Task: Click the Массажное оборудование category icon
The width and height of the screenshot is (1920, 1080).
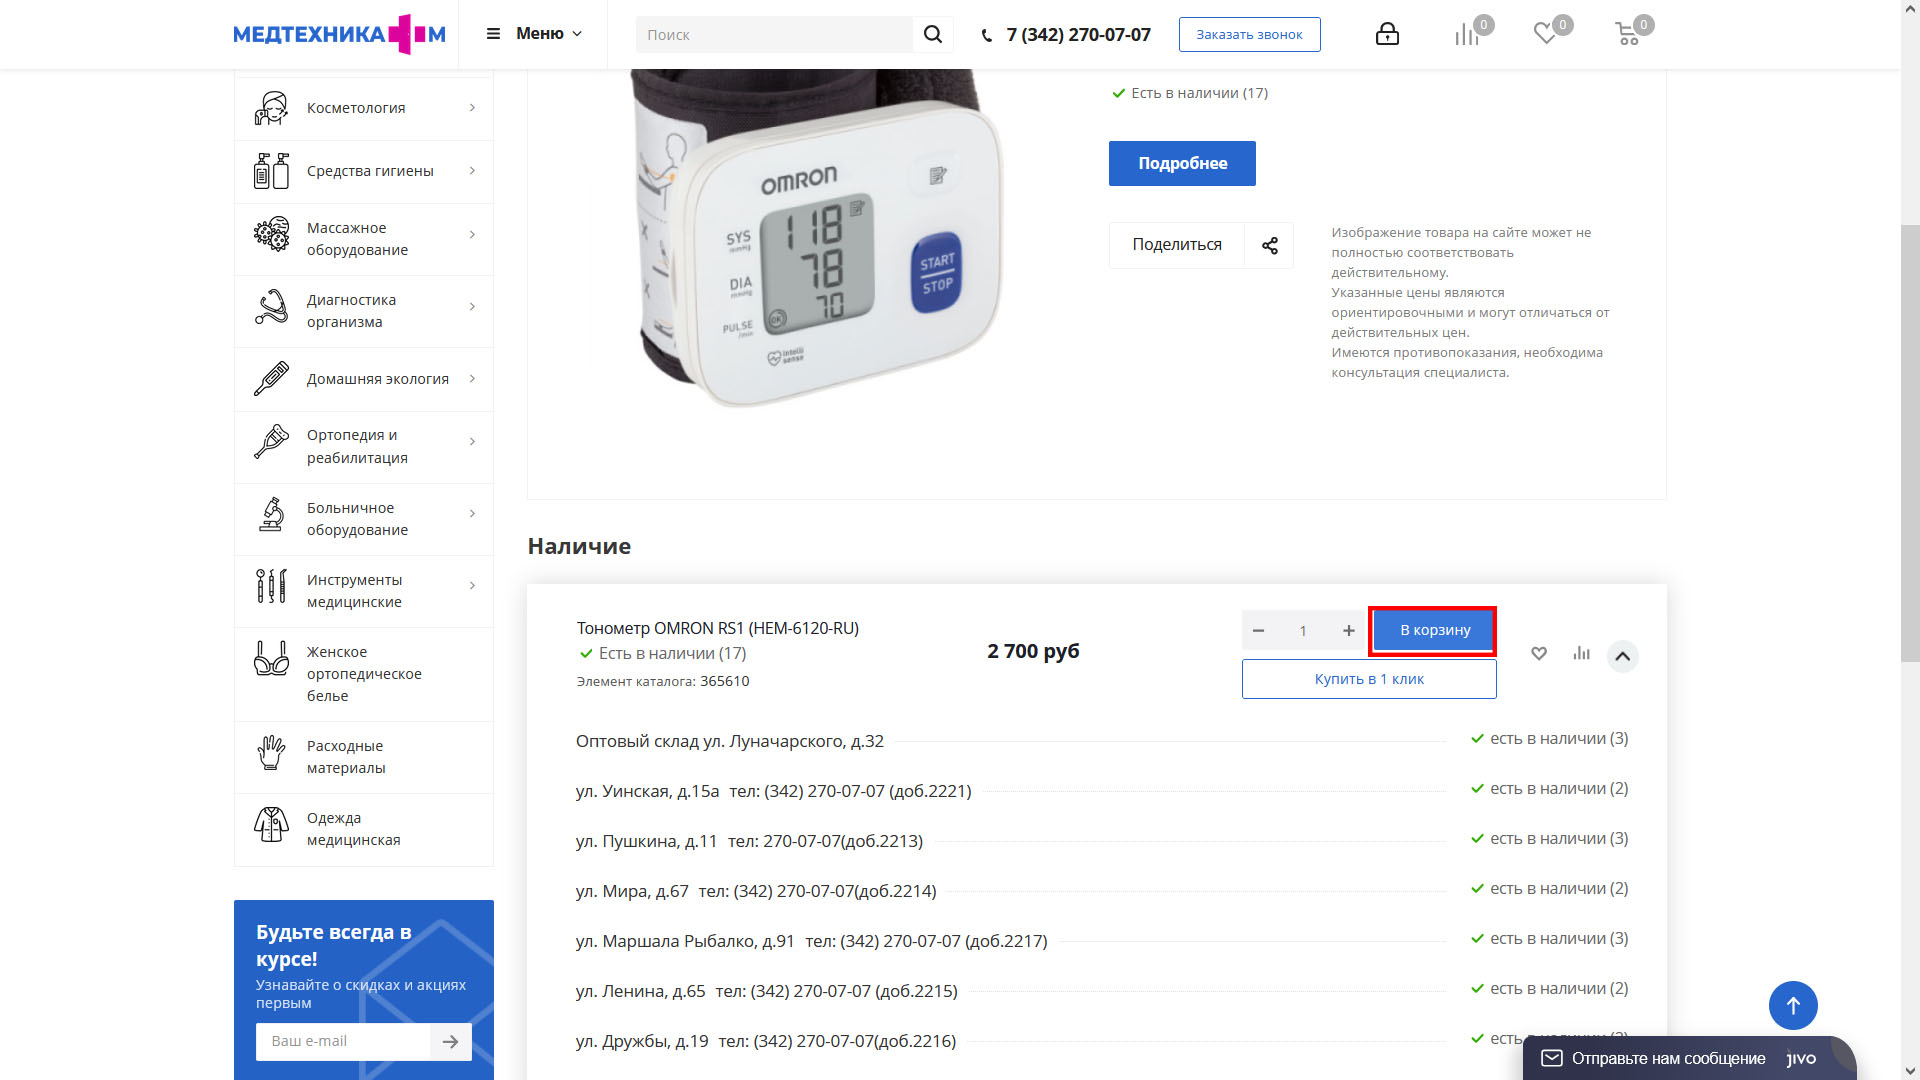Action: [271, 235]
